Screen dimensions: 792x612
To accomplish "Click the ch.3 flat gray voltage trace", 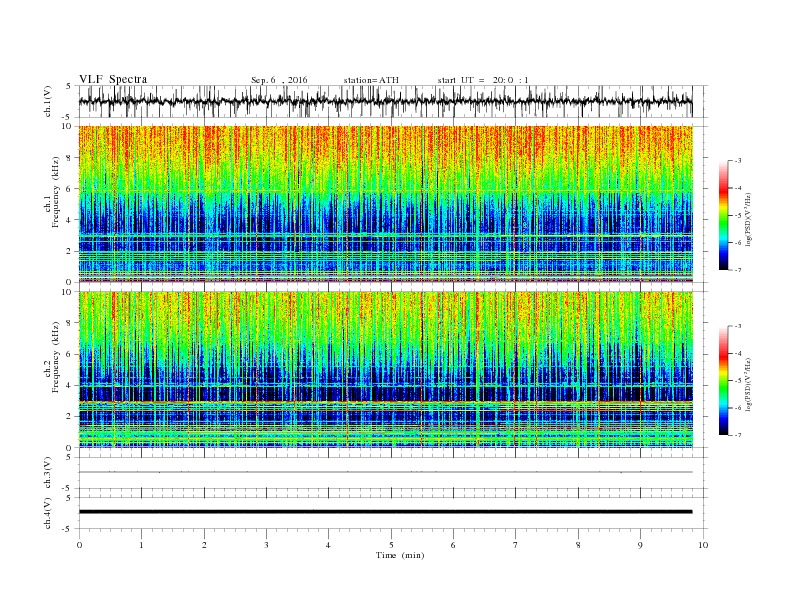I will tap(385, 472).
